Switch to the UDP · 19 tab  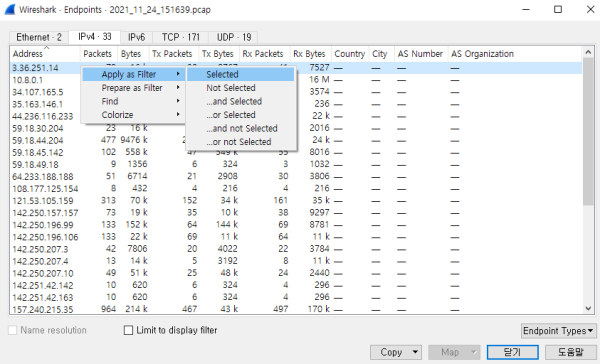coord(234,37)
